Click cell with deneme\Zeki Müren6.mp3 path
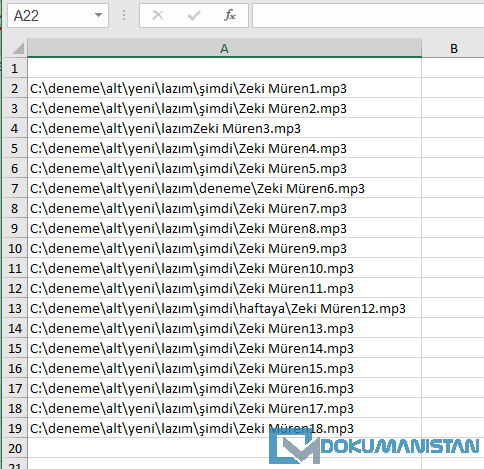Image resolution: width=484 pixels, height=469 pixels. coord(224,188)
